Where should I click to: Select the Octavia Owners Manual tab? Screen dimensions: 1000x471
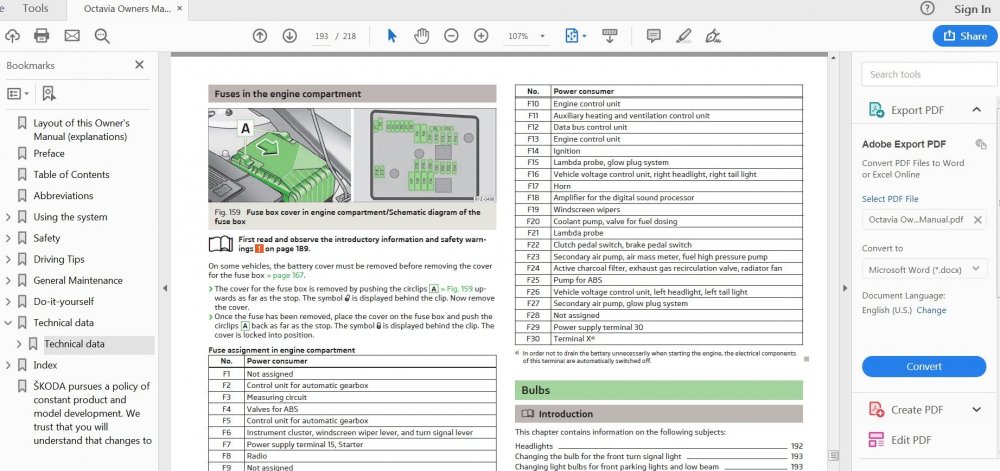click(126, 8)
